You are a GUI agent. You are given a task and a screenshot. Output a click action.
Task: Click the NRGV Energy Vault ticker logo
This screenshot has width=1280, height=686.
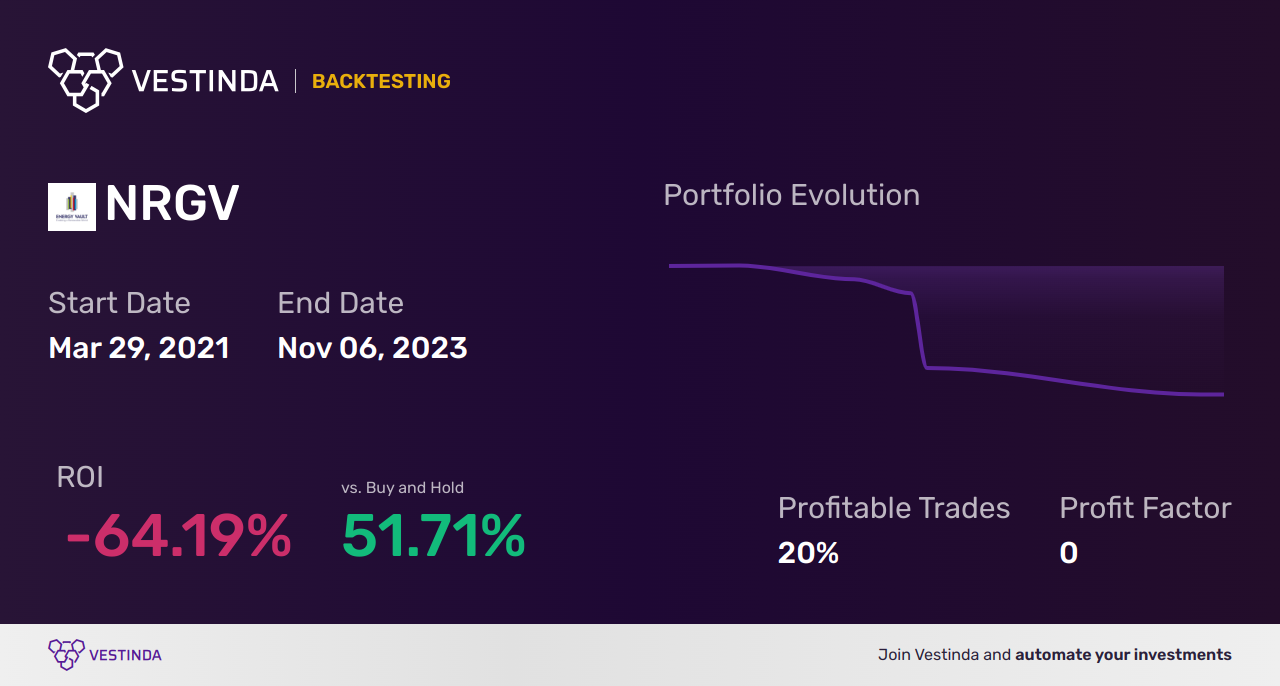(x=72, y=207)
